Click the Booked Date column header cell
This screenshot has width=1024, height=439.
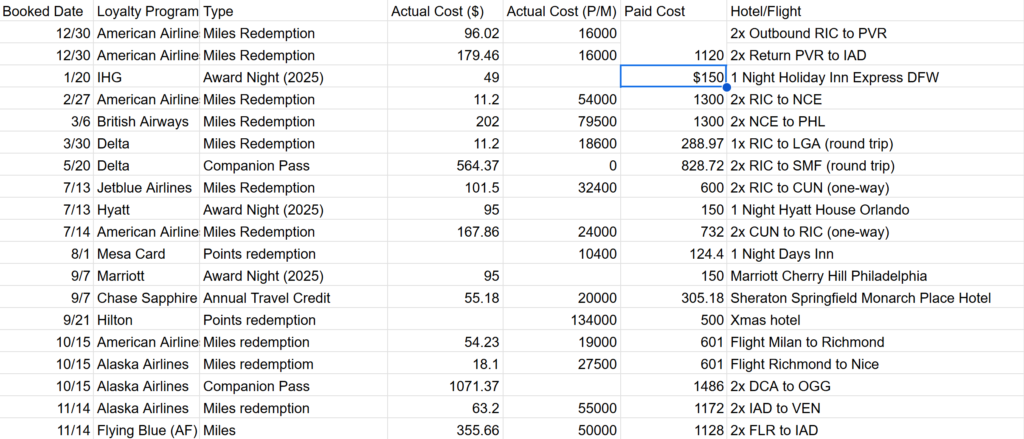(45, 11)
